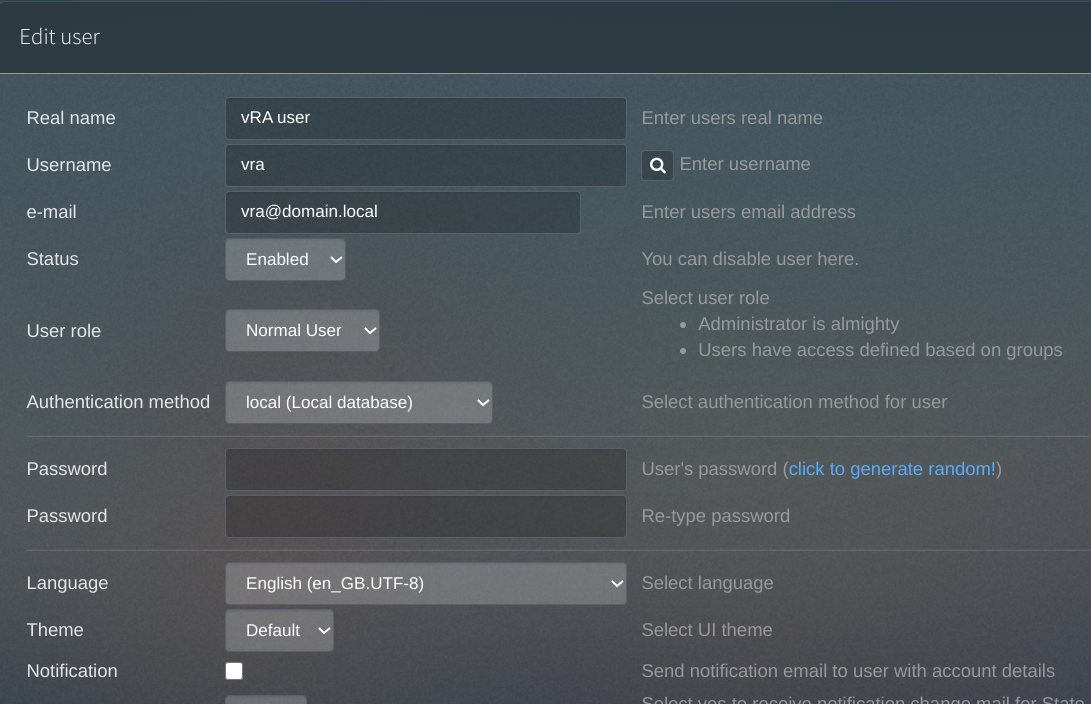Click the first Password input field
The width and height of the screenshot is (1091, 704).
pos(426,470)
